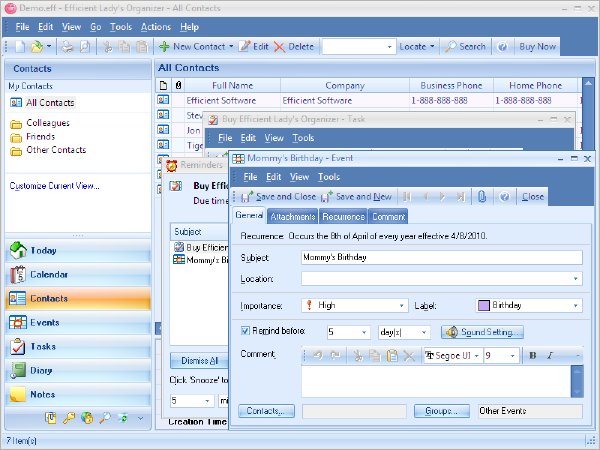Click the Help question mark icon in main toolbar
600x450 pixels.
pyautogui.click(x=502, y=47)
